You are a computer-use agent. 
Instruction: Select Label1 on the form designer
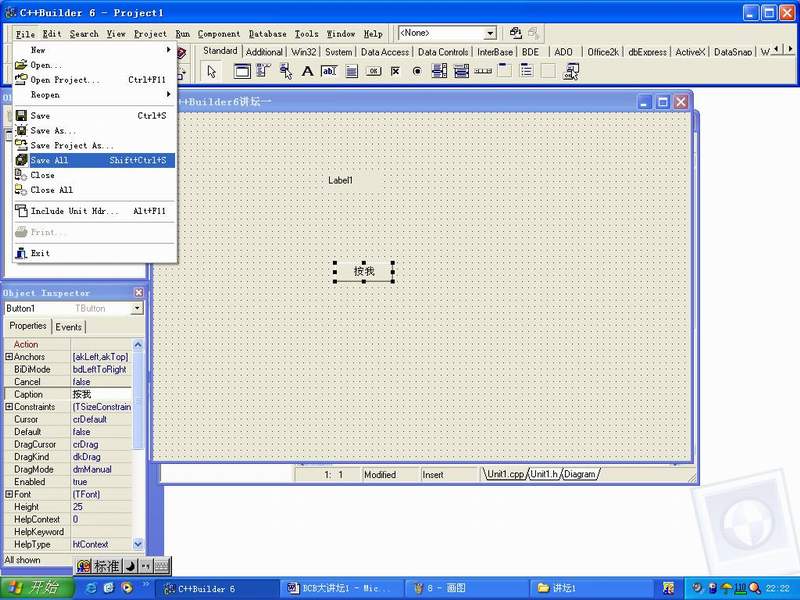340,181
